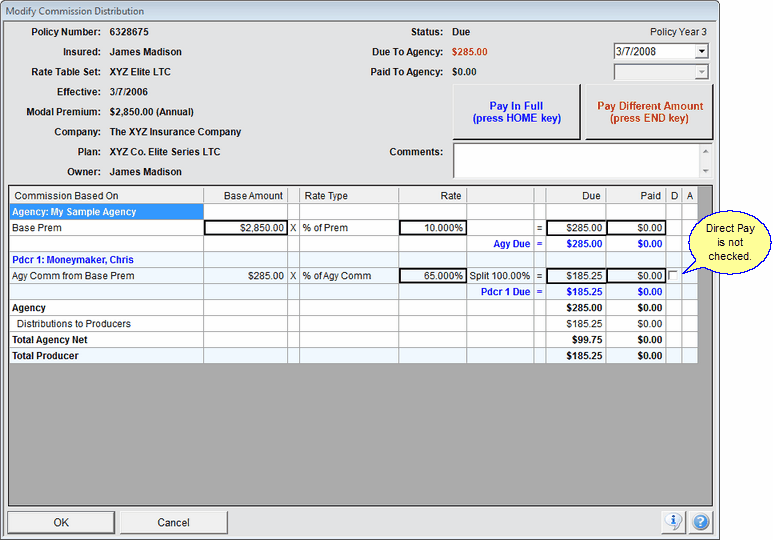This screenshot has width=773, height=540.
Task: Click the Total Agency Net row label
Action: pos(50,340)
